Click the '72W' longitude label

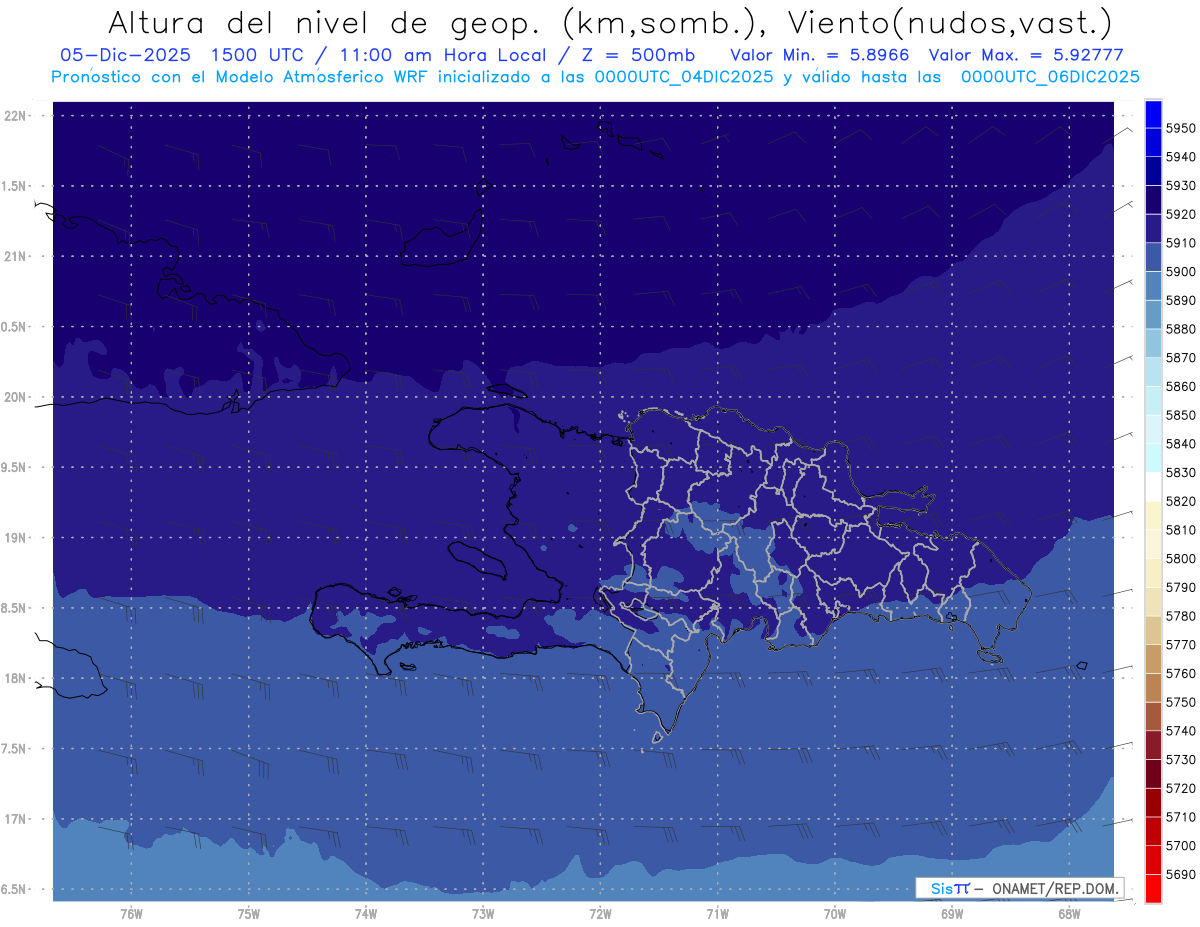coord(600,913)
